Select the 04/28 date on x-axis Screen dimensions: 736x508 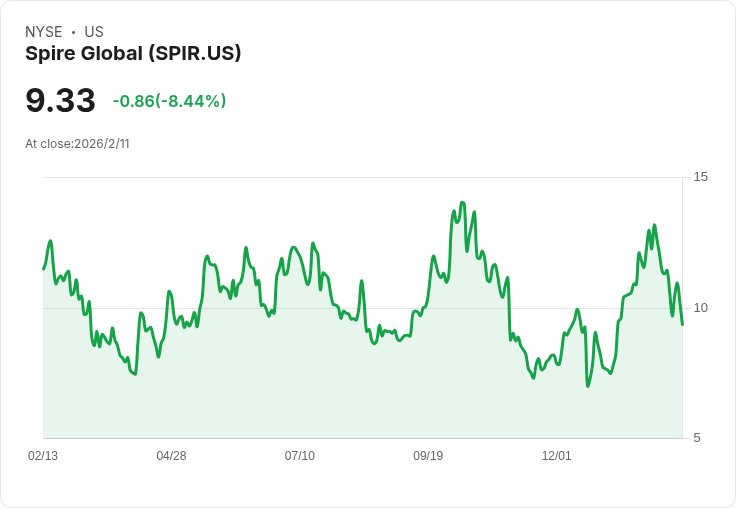[x=171, y=456]
